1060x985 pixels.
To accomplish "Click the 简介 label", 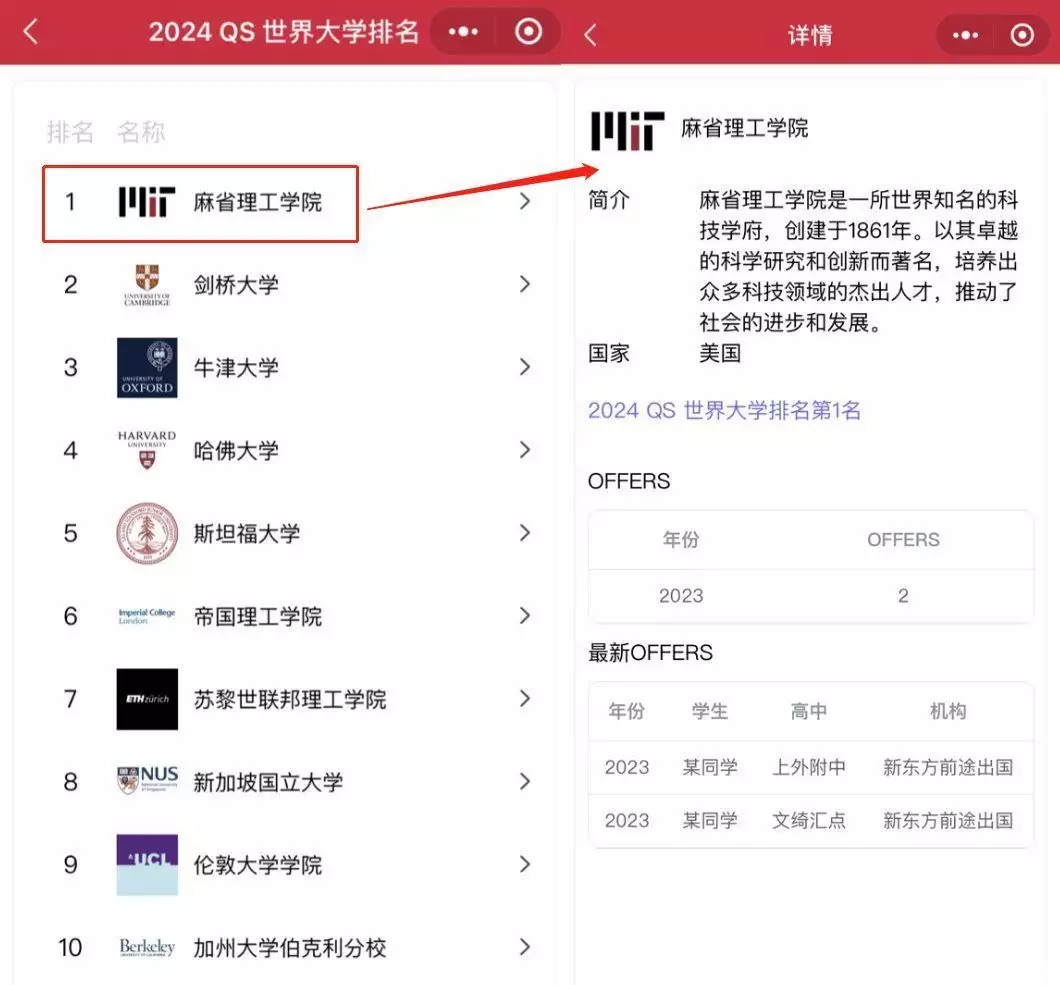I will coord(609,200).
